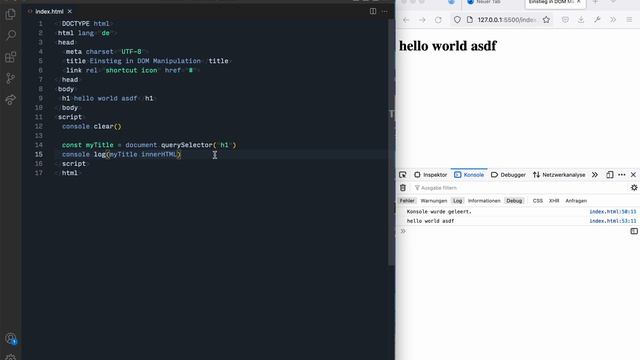Click 'Konsole wurde geleert.' console message
The image size is (640, 360).
tap(439, 212)
